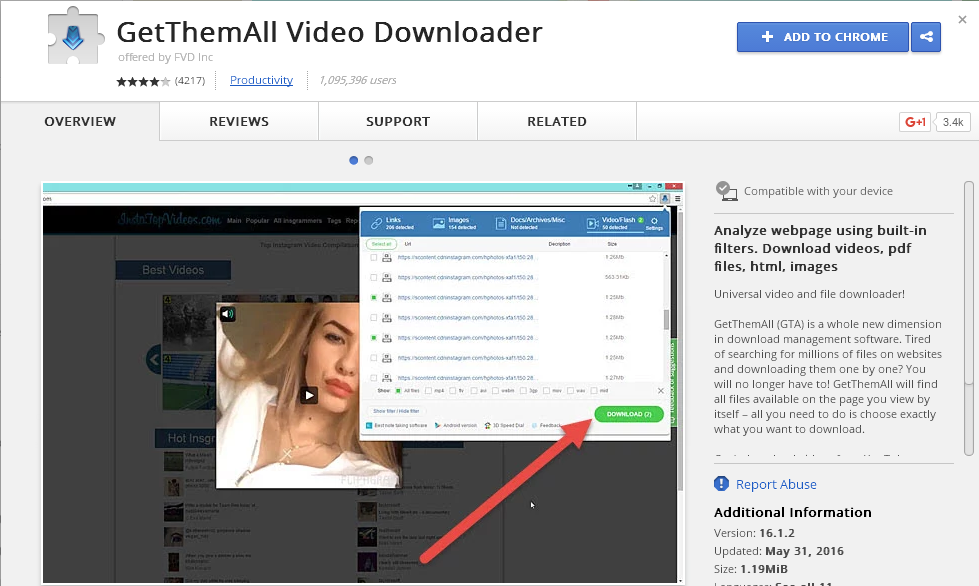Image resolution: width=979 pixels, height=586 pixels.
Task: Click the '1,095,396 users' text
Action: (x=357, y=80)
